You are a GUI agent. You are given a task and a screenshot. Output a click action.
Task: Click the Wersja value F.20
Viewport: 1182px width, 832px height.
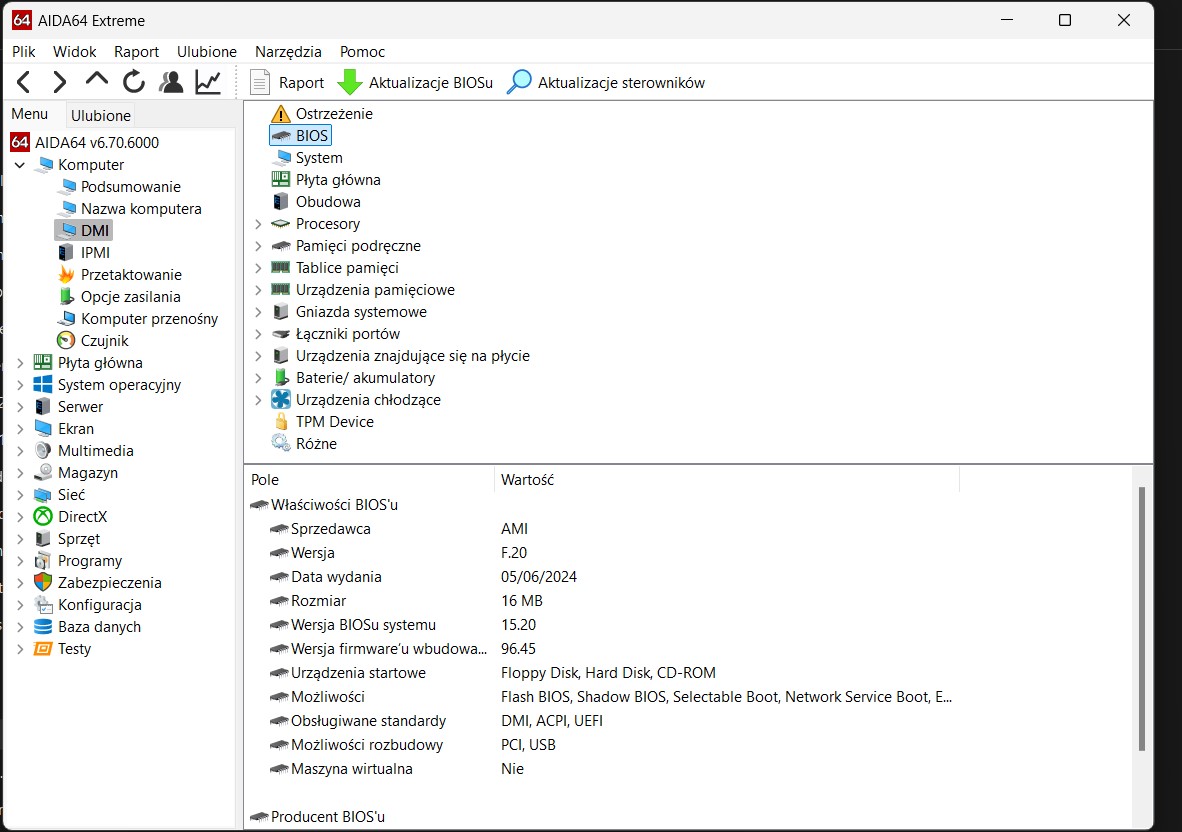click(x=514, y=552)
